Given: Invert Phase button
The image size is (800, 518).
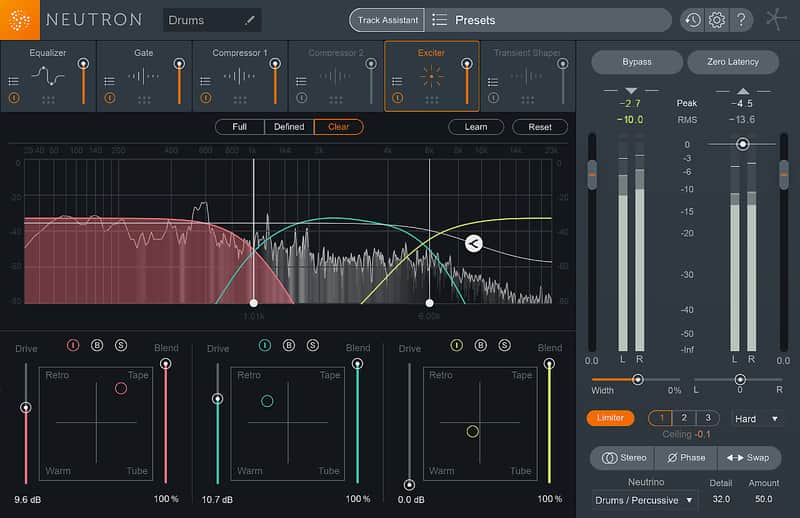Looking at the screenshot, I should click(x=686, y=458).
